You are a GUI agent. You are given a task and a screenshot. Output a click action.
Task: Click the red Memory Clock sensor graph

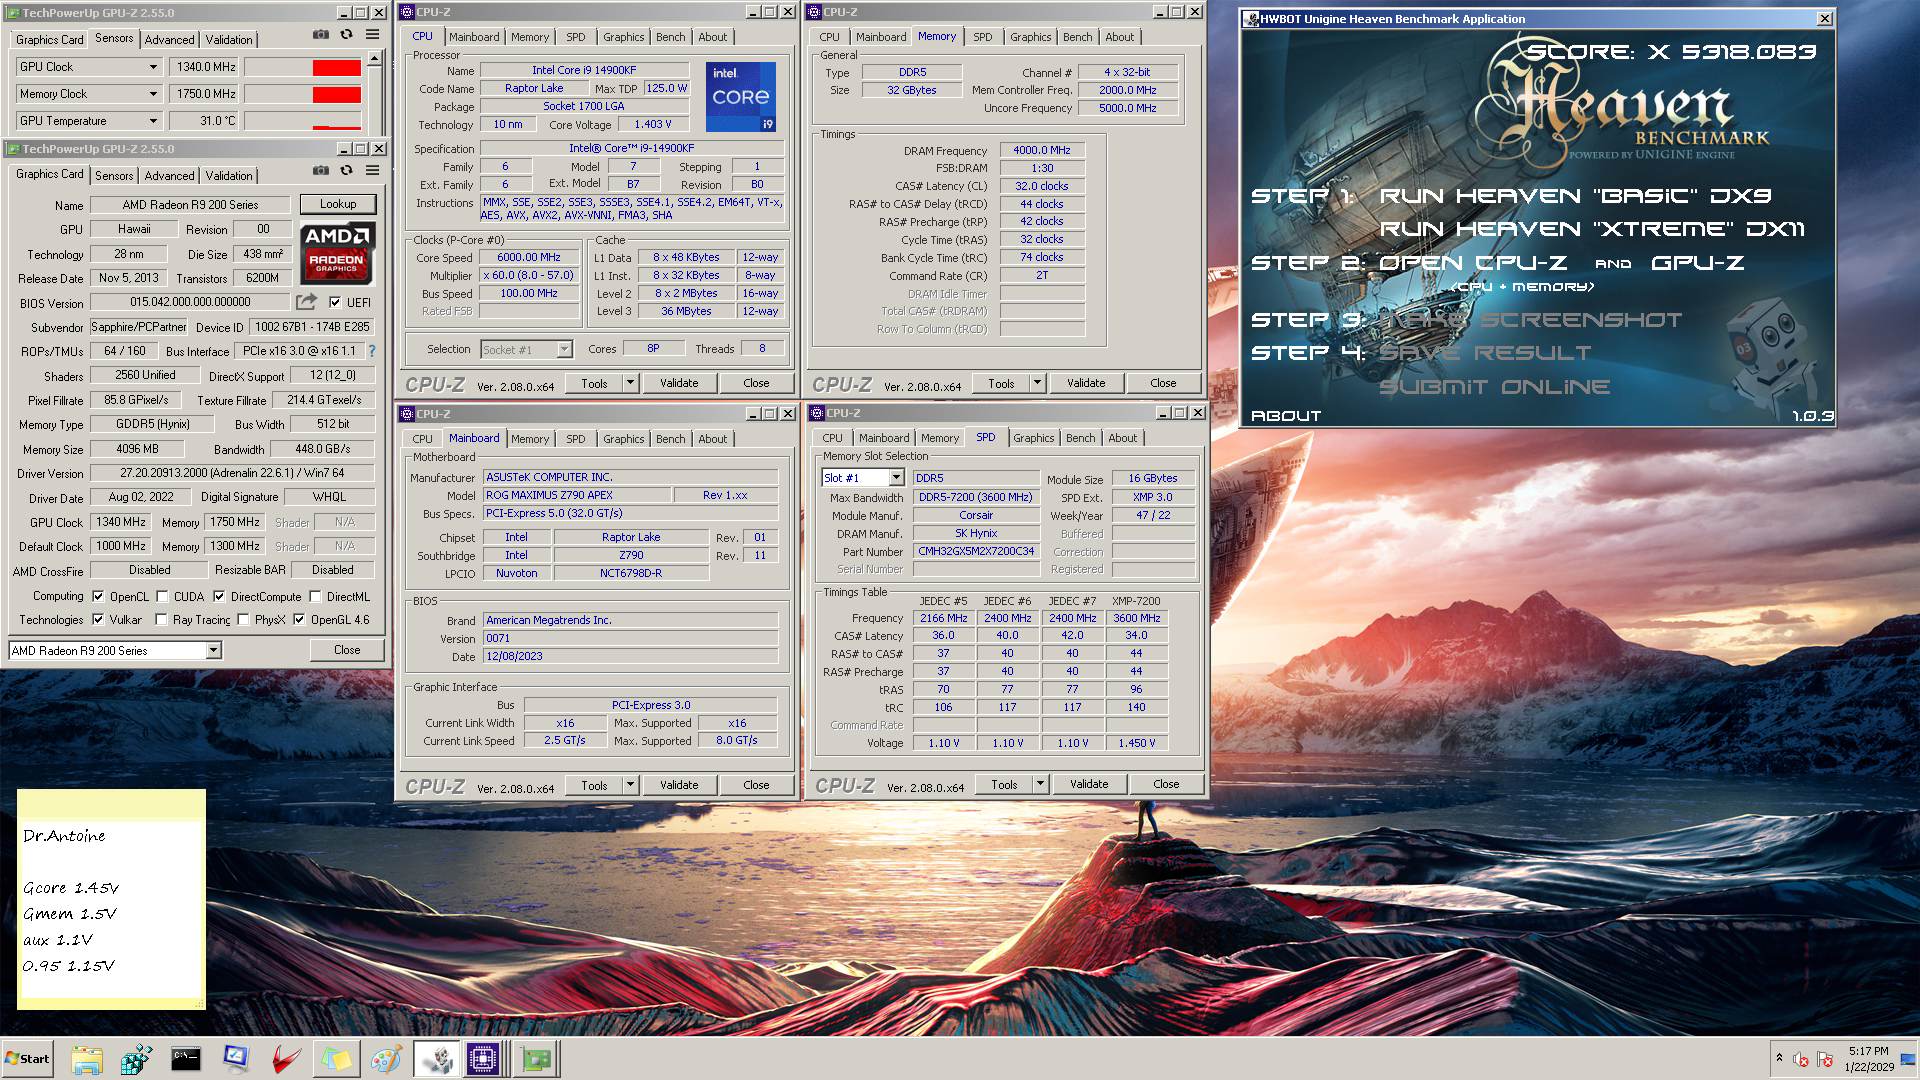[303, 94]
